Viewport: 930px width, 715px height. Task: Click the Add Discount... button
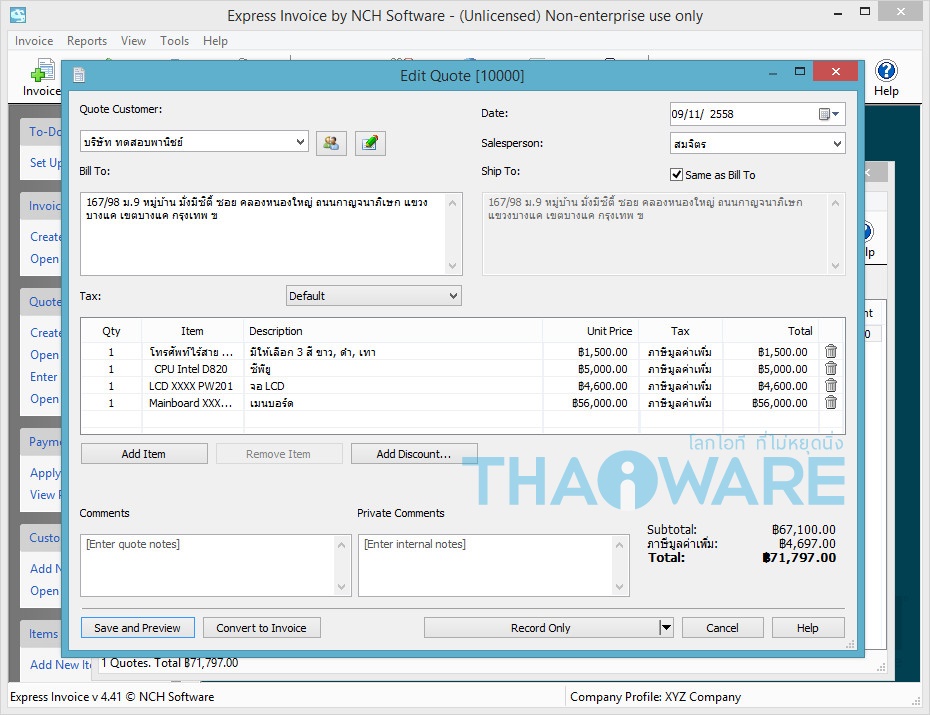pyautogui.click(x=414, y=454)
